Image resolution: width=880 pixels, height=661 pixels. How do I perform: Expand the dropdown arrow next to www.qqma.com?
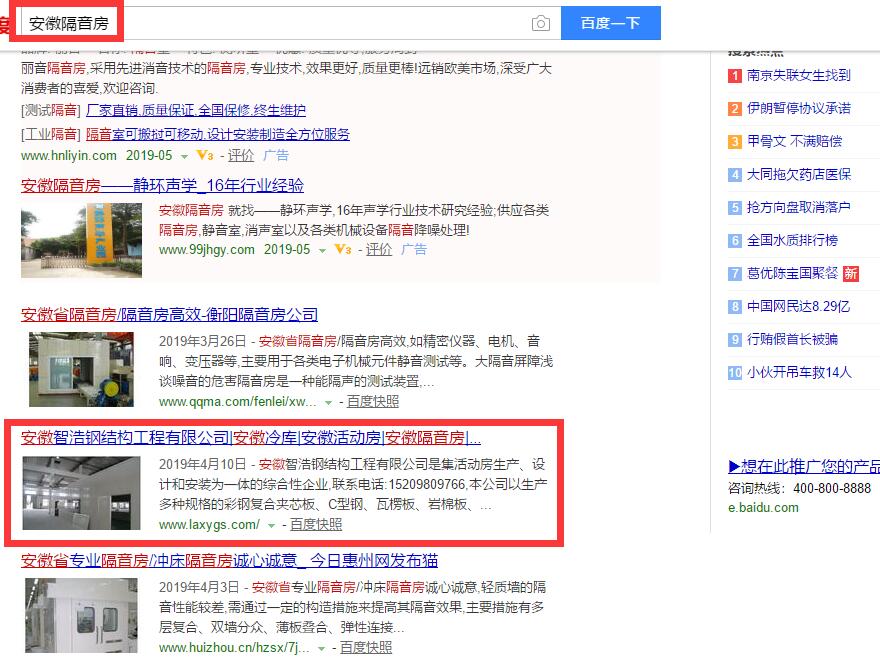click(328, 403)
